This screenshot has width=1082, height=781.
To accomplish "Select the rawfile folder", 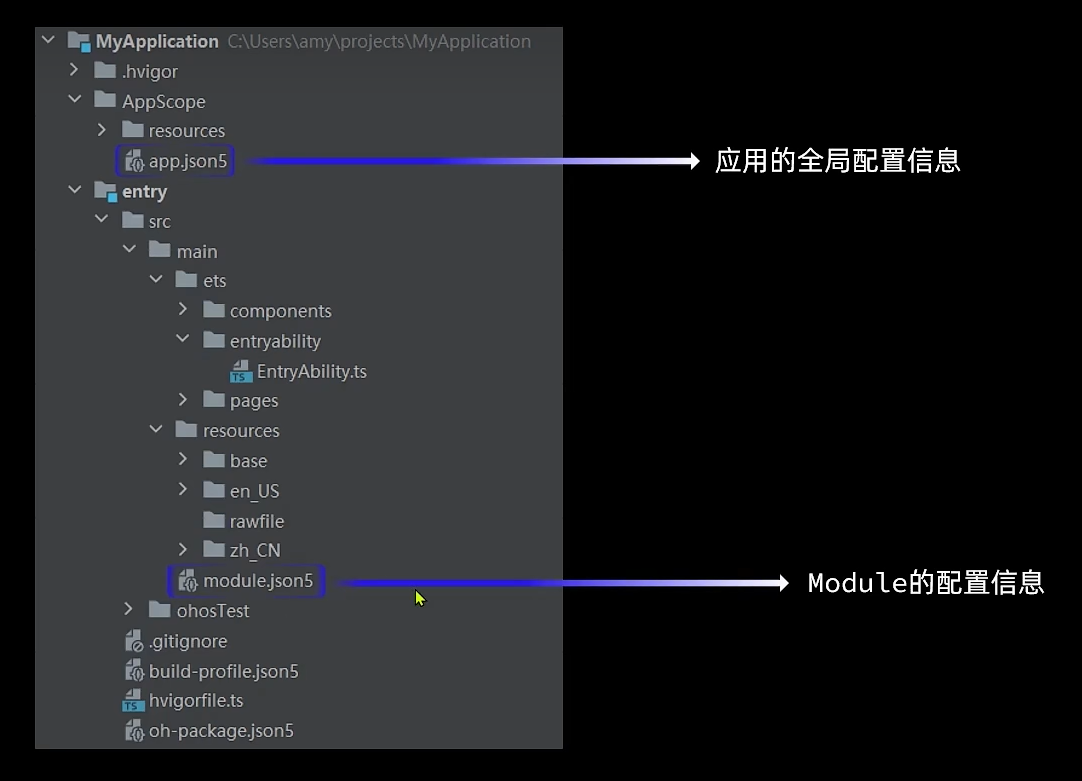I will click(x=256, y=521).
